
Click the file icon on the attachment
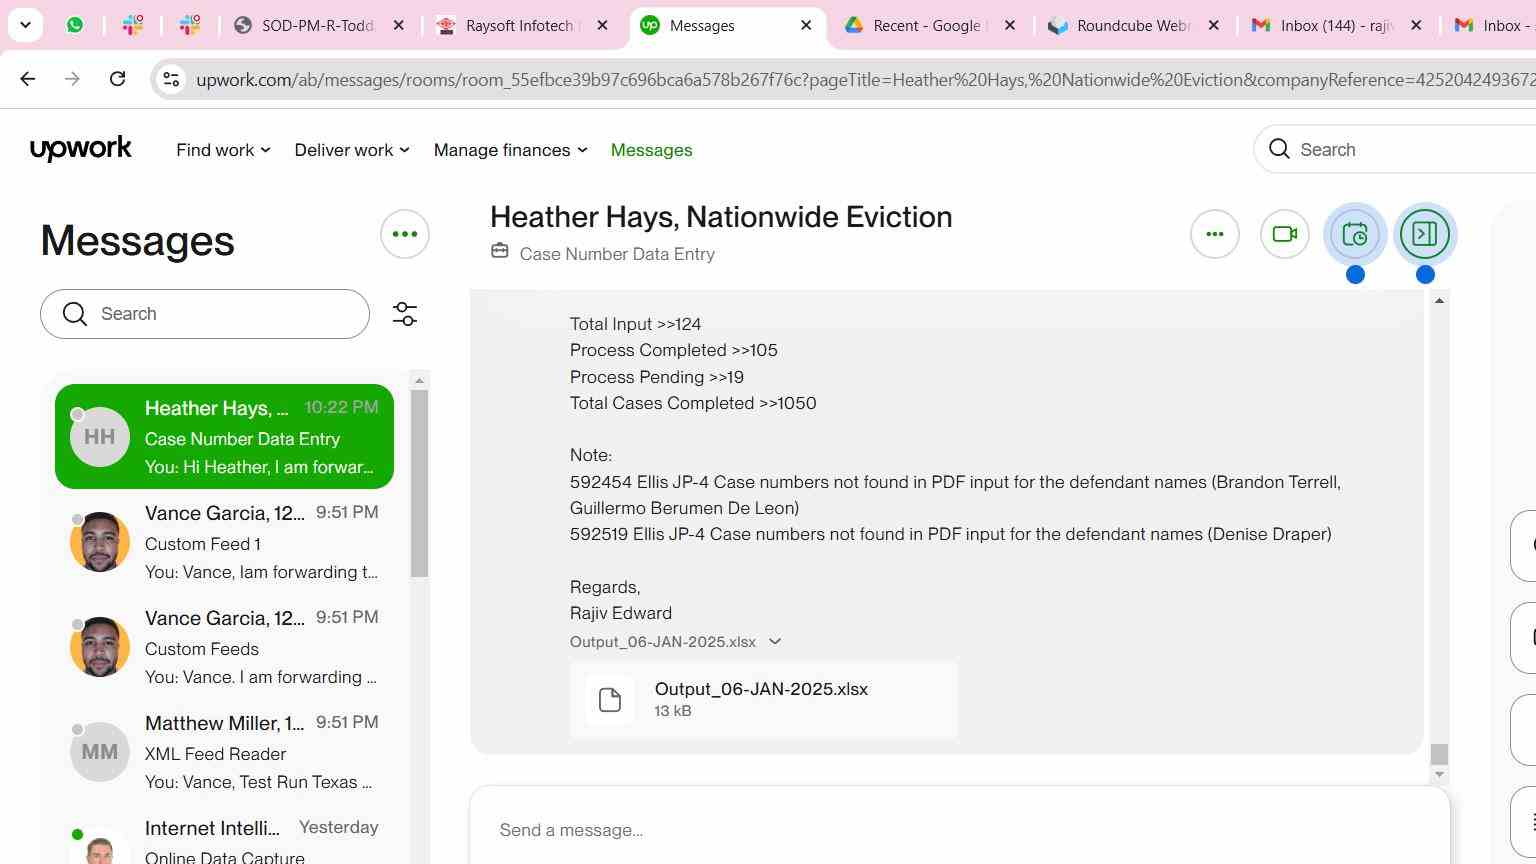(x=610, y=699)
